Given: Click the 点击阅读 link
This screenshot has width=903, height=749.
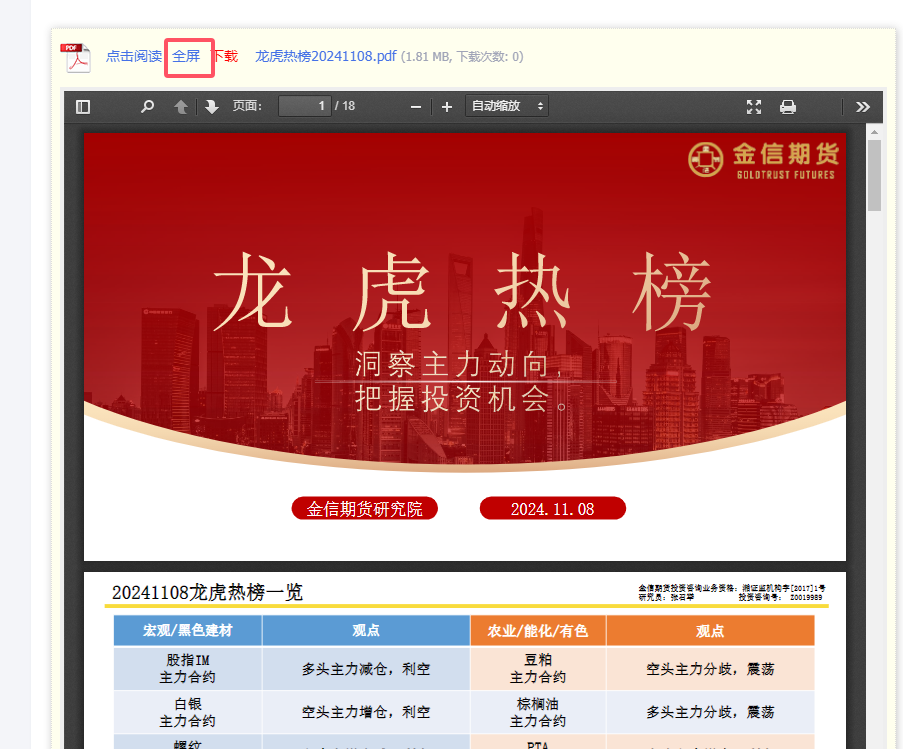Looking at the screenshot, I should 134,56.
